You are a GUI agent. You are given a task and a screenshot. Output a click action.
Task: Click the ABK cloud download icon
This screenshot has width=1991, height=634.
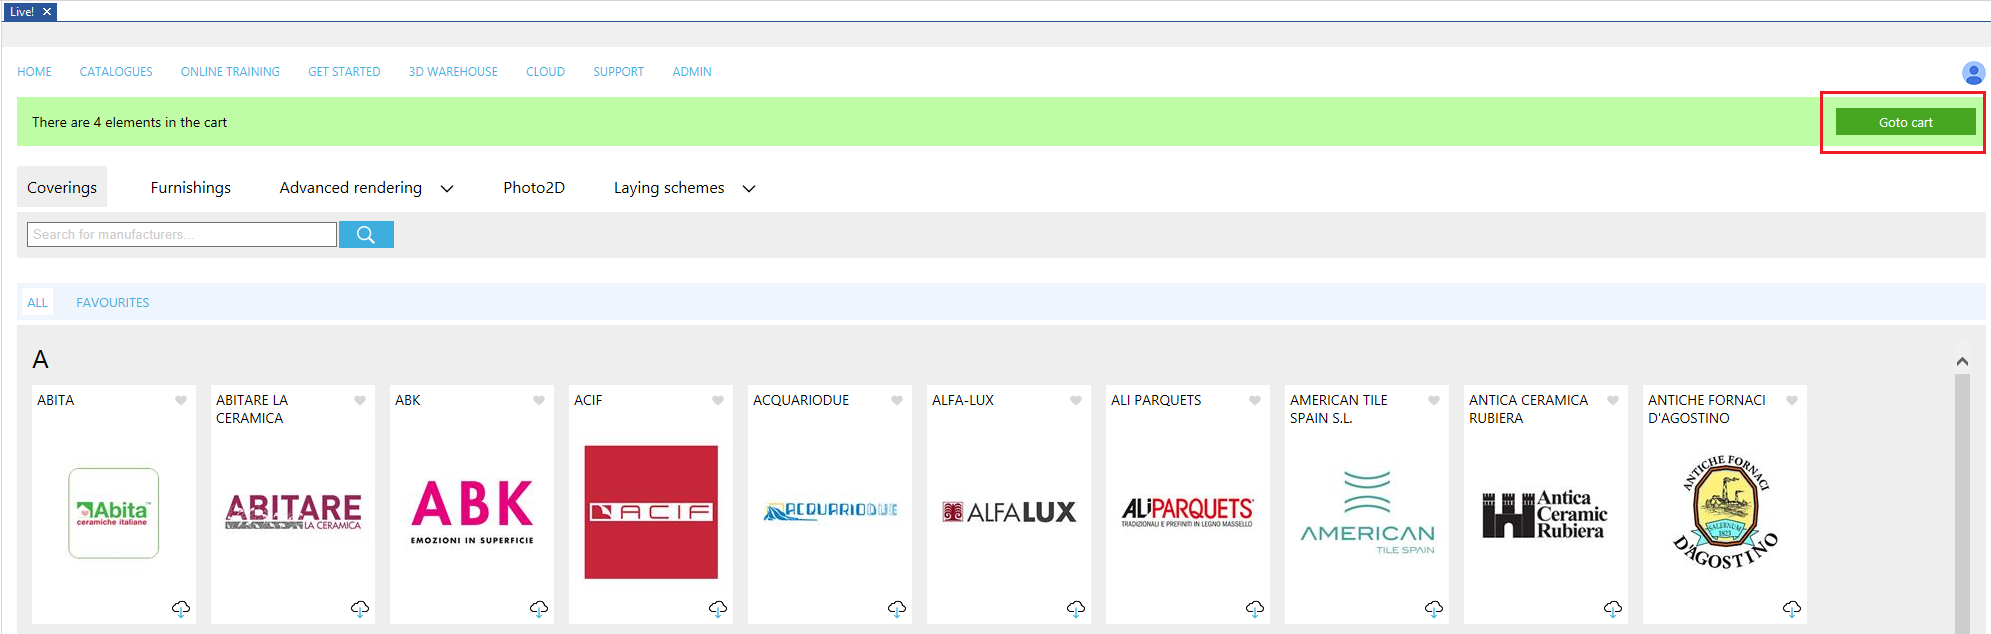pos(539,608)
